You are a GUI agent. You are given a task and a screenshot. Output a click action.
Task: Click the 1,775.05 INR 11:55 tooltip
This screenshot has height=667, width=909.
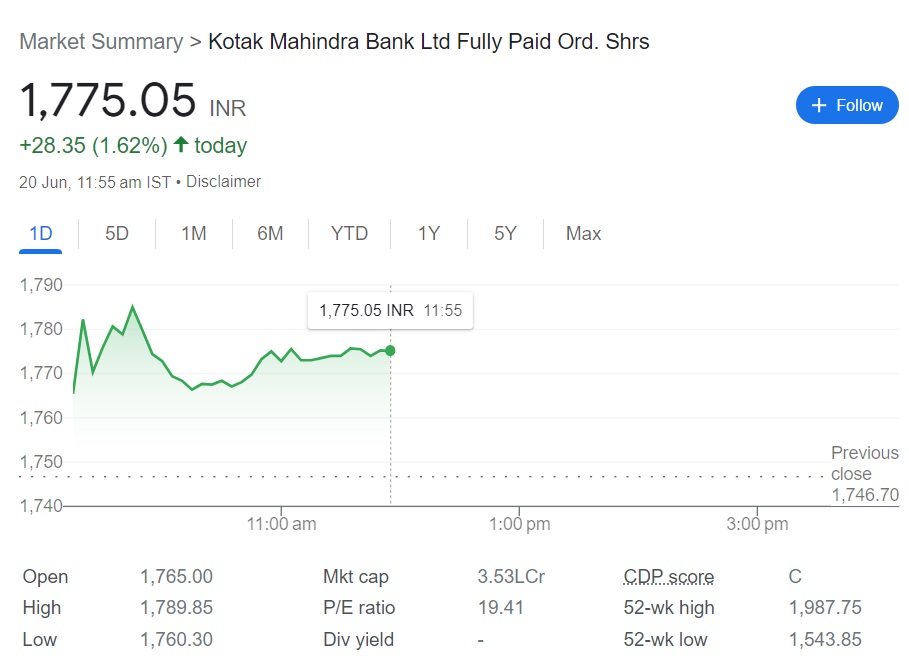(390, 311)
